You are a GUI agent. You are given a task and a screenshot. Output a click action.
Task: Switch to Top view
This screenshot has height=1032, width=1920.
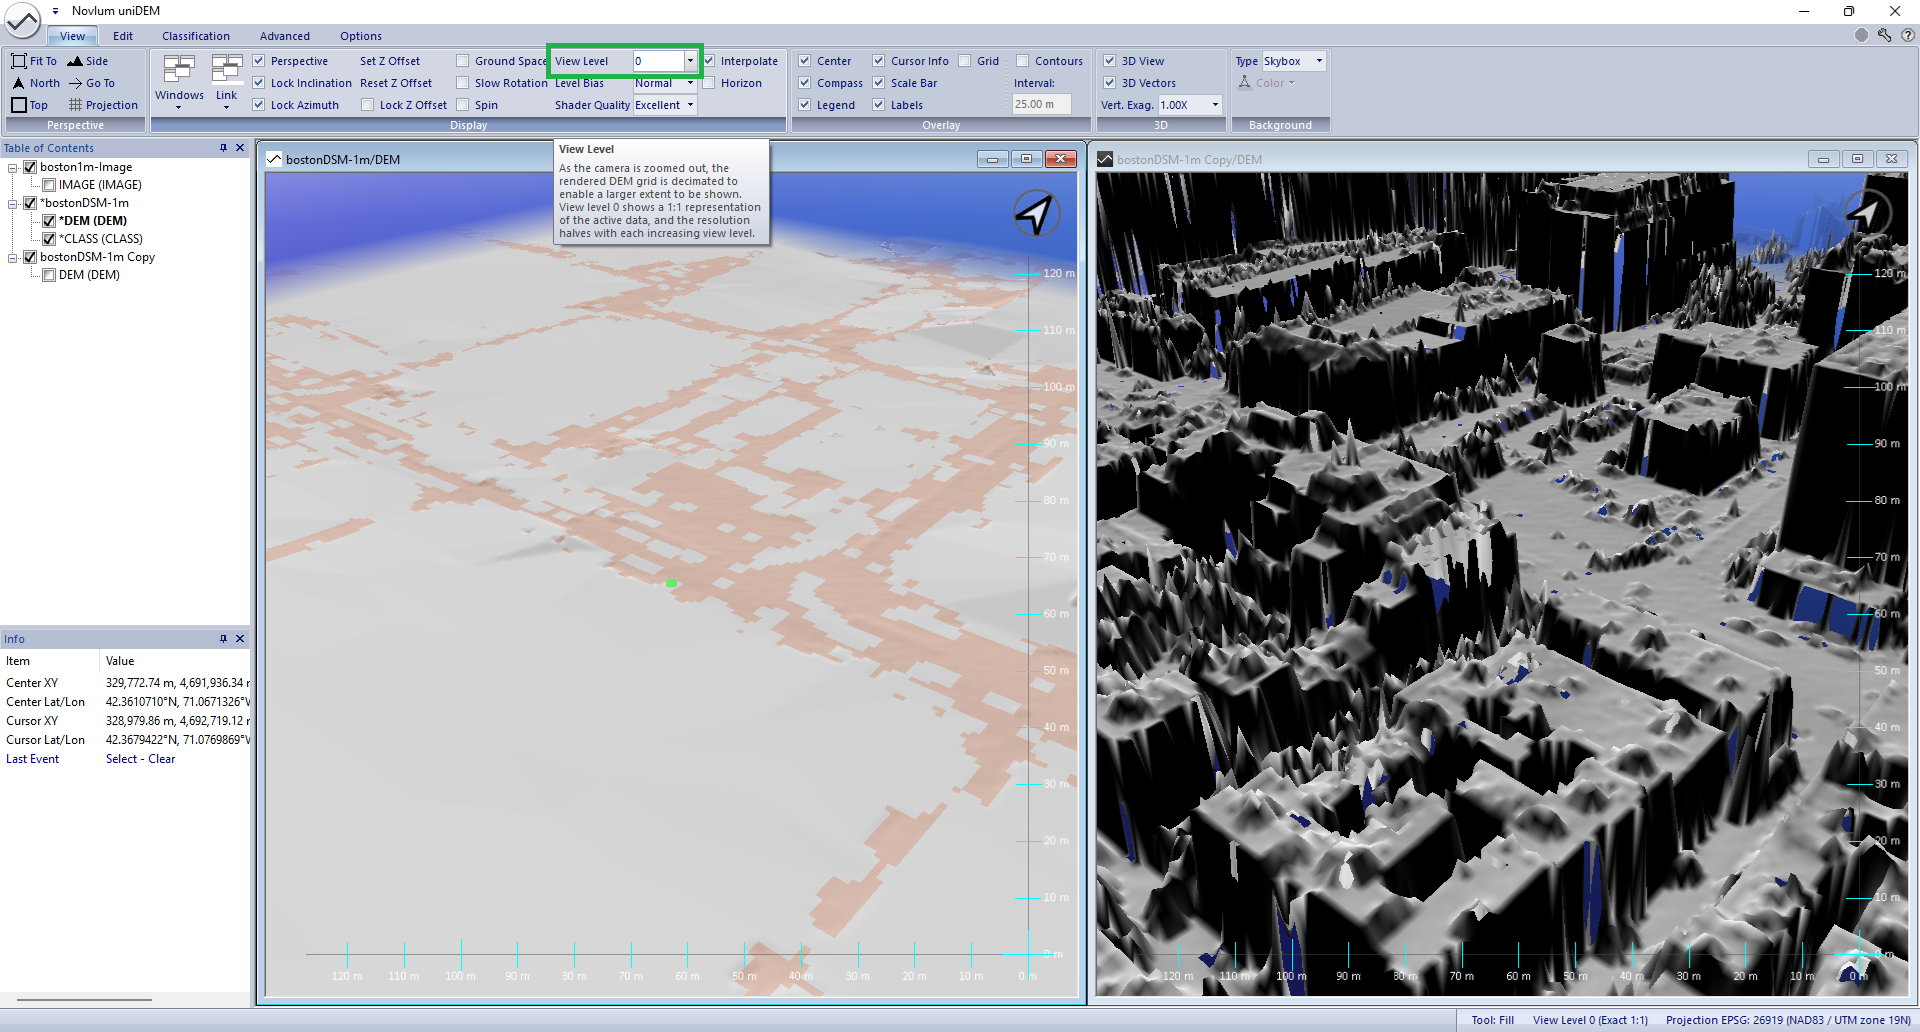pyautogui.click(x=29, y=105)
